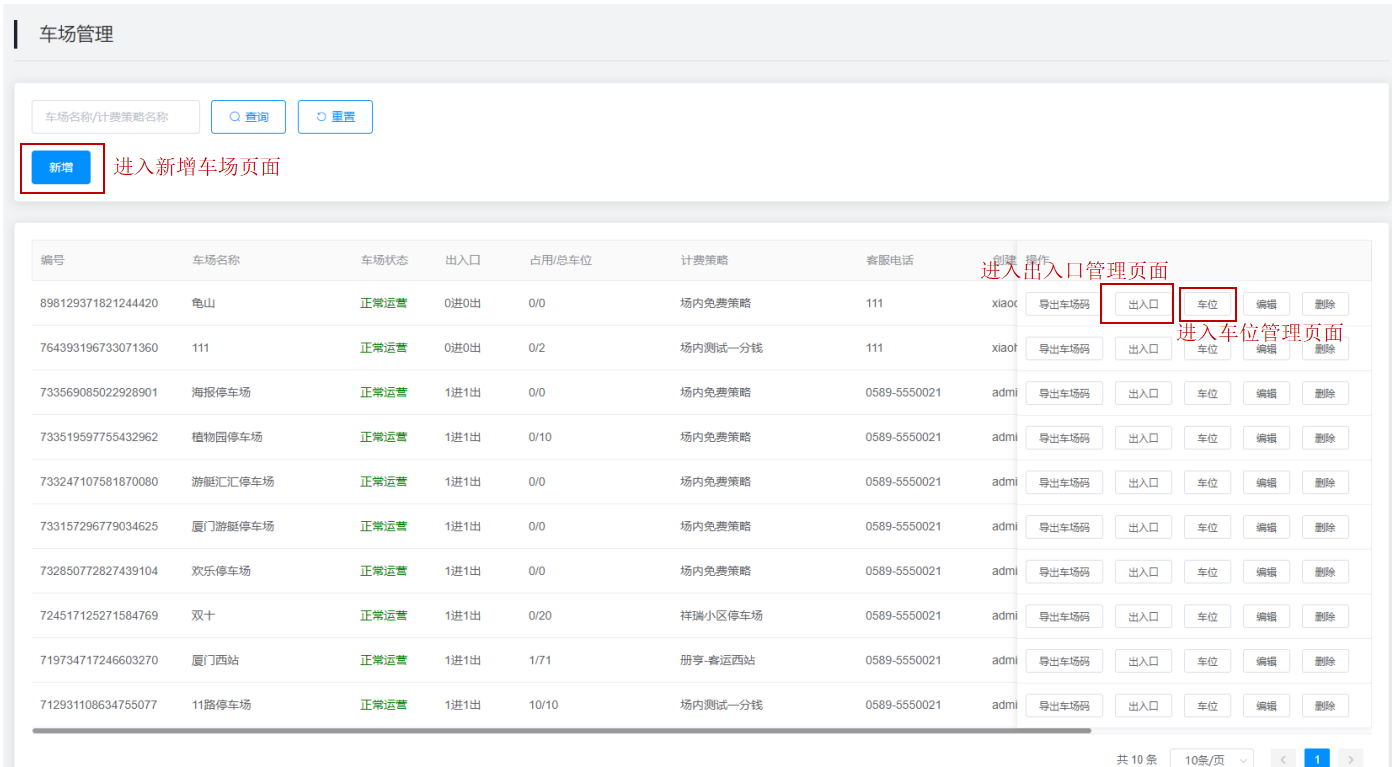Open 车位 for 龟山 parking lot
The width and height of the screenshot is (1392, 767).
tap(1207, 305)
